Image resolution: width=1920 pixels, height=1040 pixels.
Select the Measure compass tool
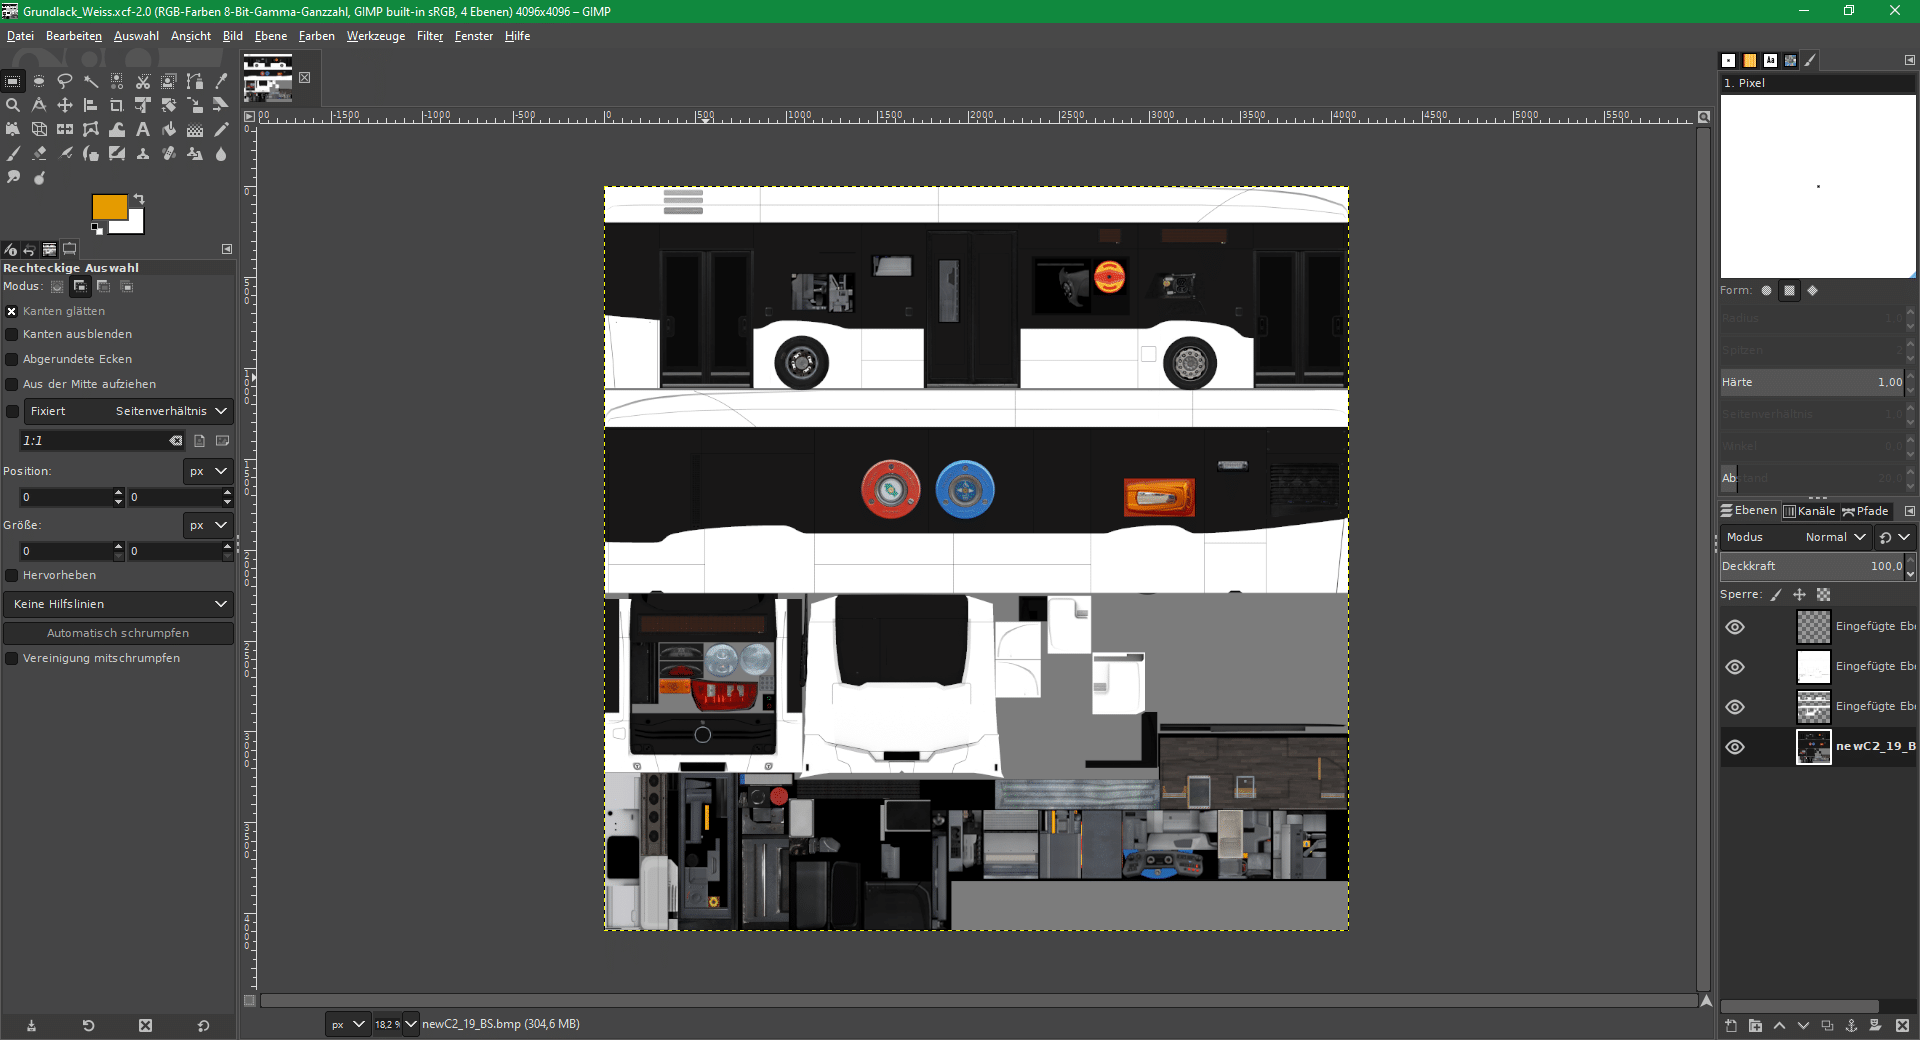[x=39, y=105]
